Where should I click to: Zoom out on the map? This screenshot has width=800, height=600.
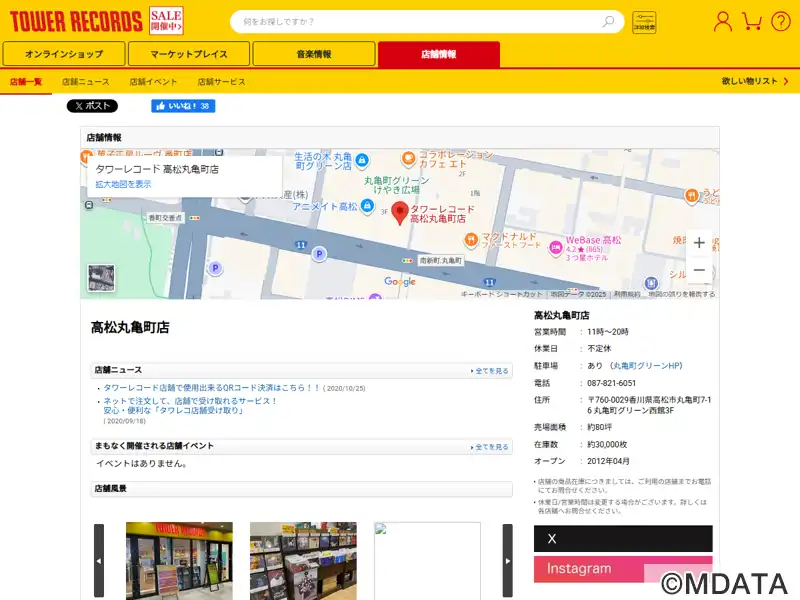[699, 270]
